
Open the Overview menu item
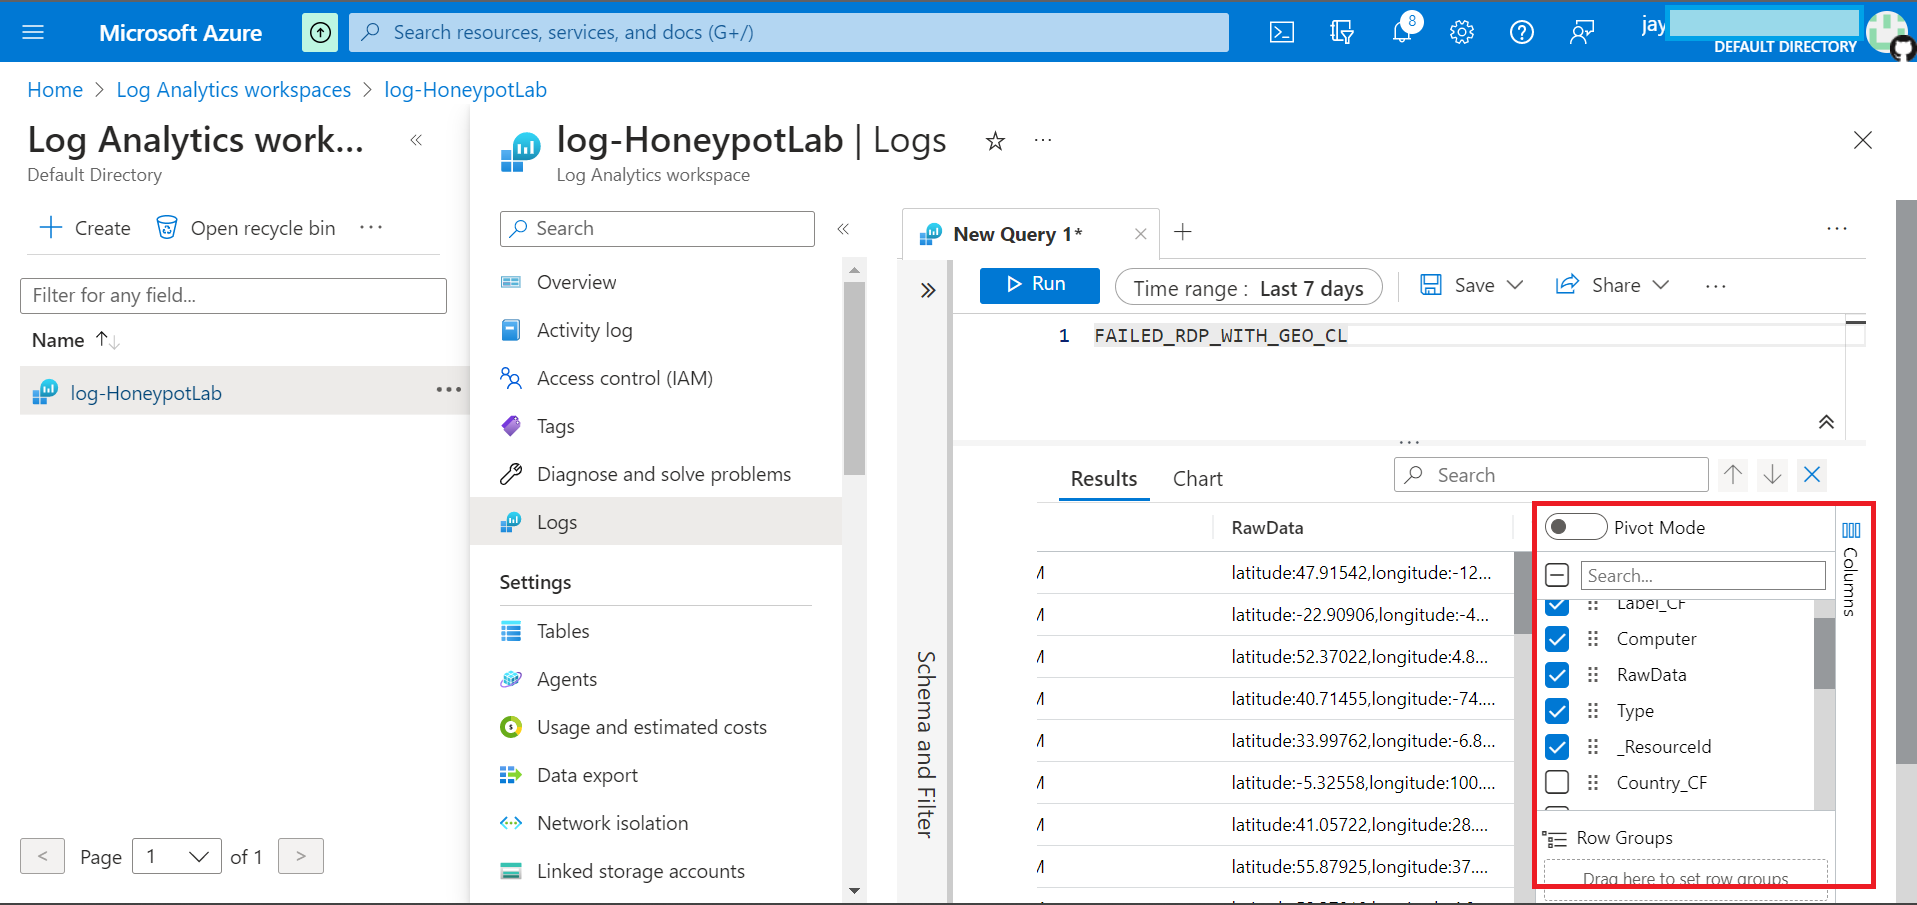[x=577, y=282]
